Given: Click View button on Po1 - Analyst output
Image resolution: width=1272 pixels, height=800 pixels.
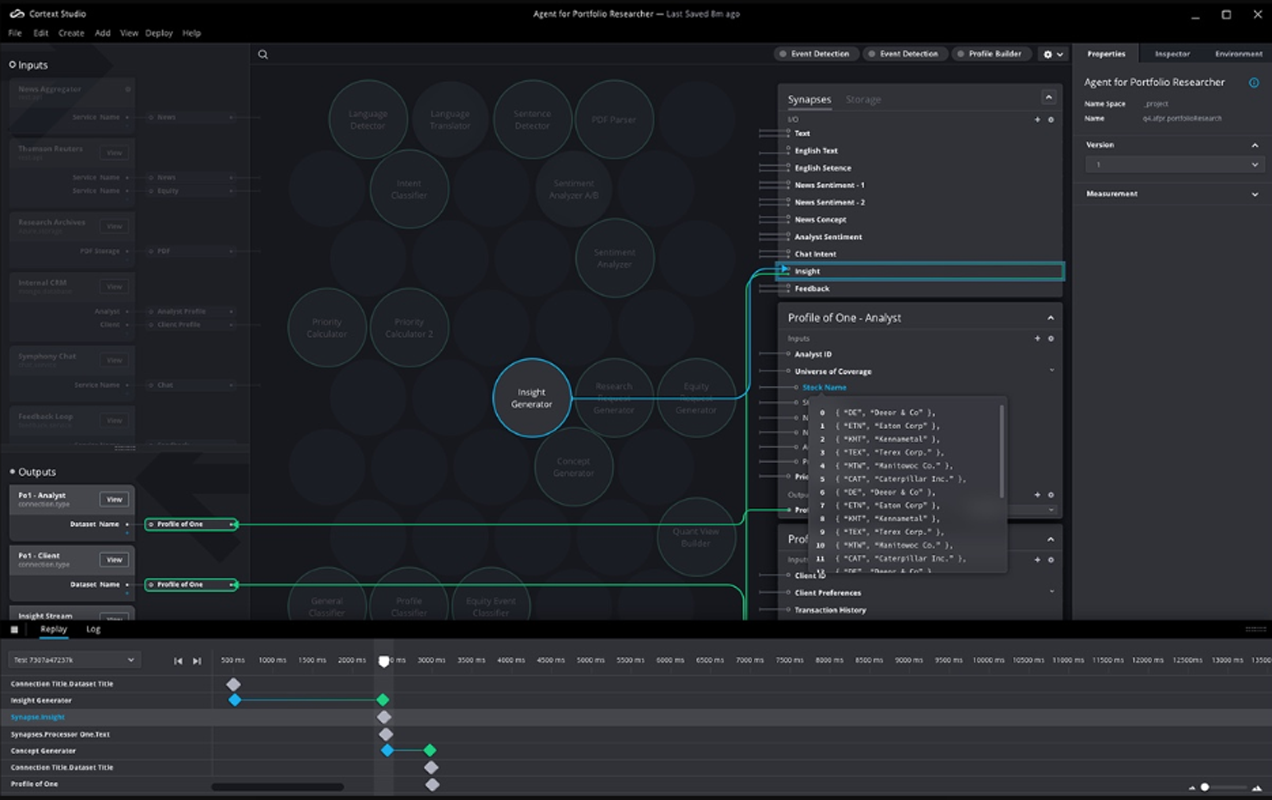Looking at the screenshot, I should [114, 500].
